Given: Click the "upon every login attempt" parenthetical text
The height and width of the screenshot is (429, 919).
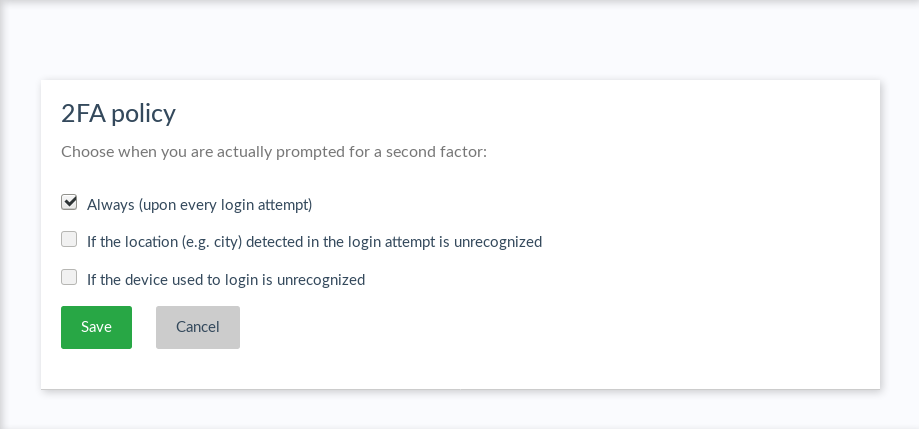Looking at the screenshot, I should pos(224,205).
